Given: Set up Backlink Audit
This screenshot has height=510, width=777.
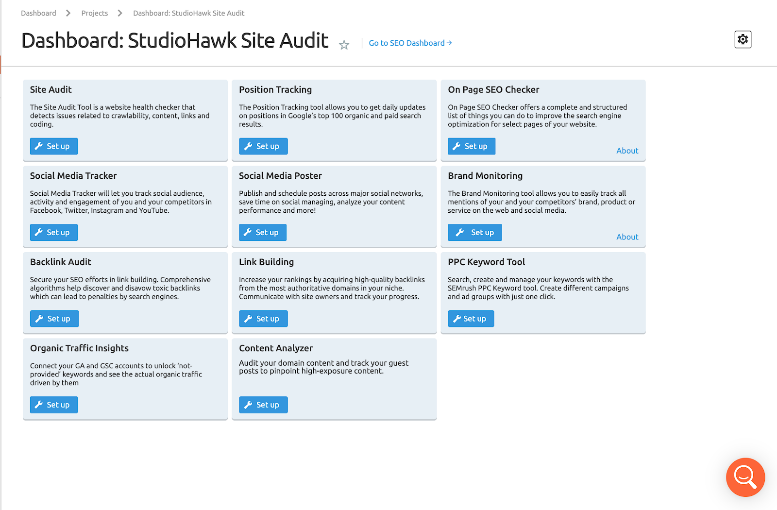Looking at the screenshot, I should 54,318.
